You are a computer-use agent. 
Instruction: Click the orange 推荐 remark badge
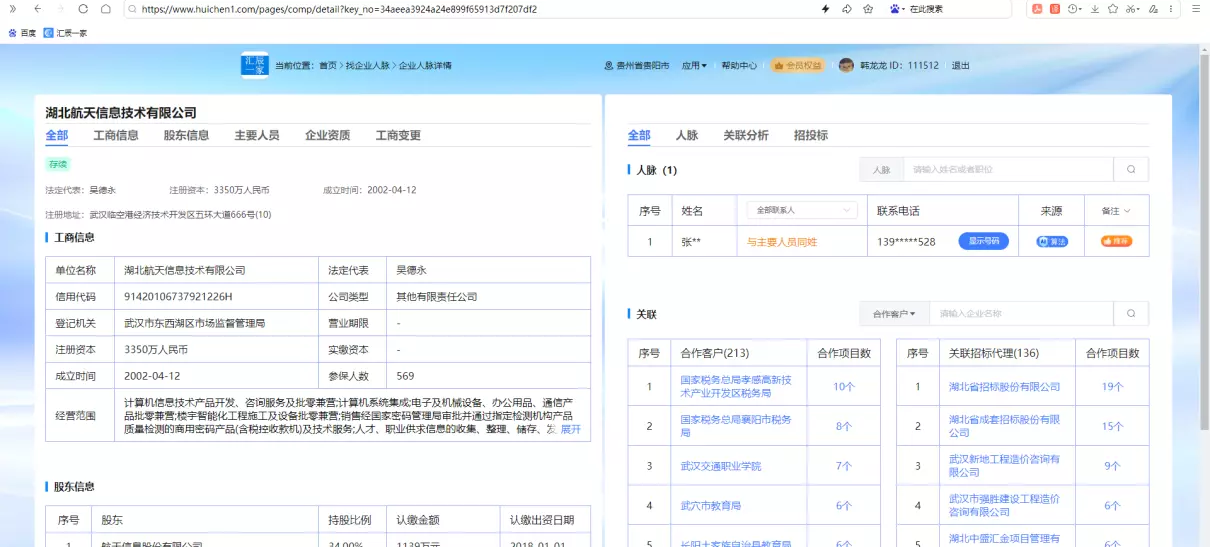tap(1116, 241)
